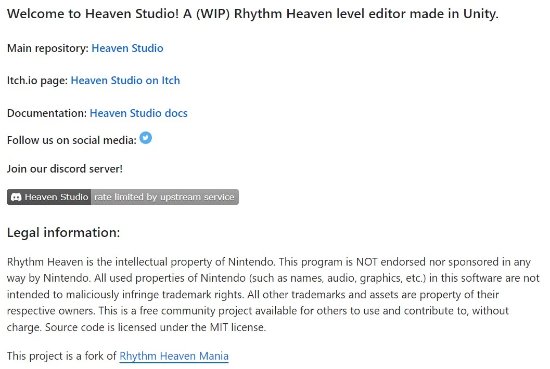Click the Discord logo in the badge
The height and width of the screenshot is (369, 550).
pyautogui.click(x=16, y=197)
